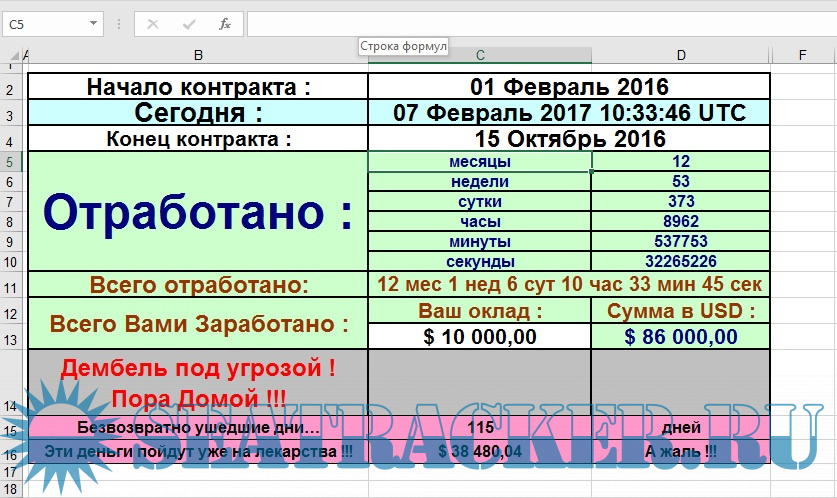Click the Select All corner triangle
The image size is (837, 498).
11,54
